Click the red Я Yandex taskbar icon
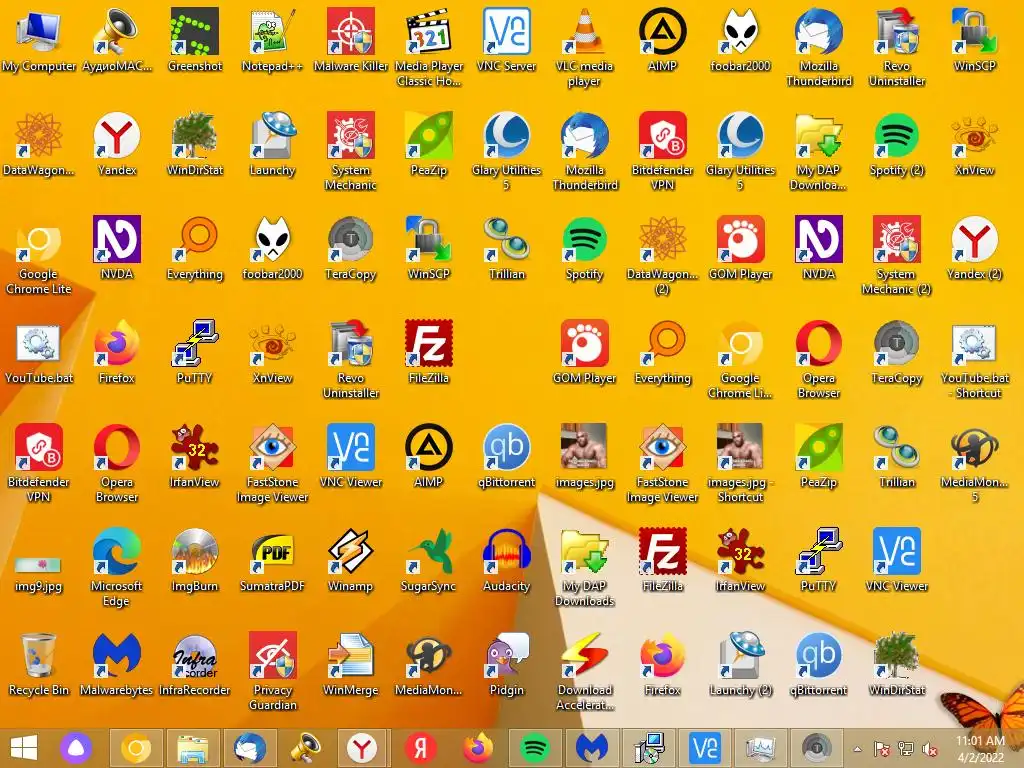 click(x=421, y=748)
